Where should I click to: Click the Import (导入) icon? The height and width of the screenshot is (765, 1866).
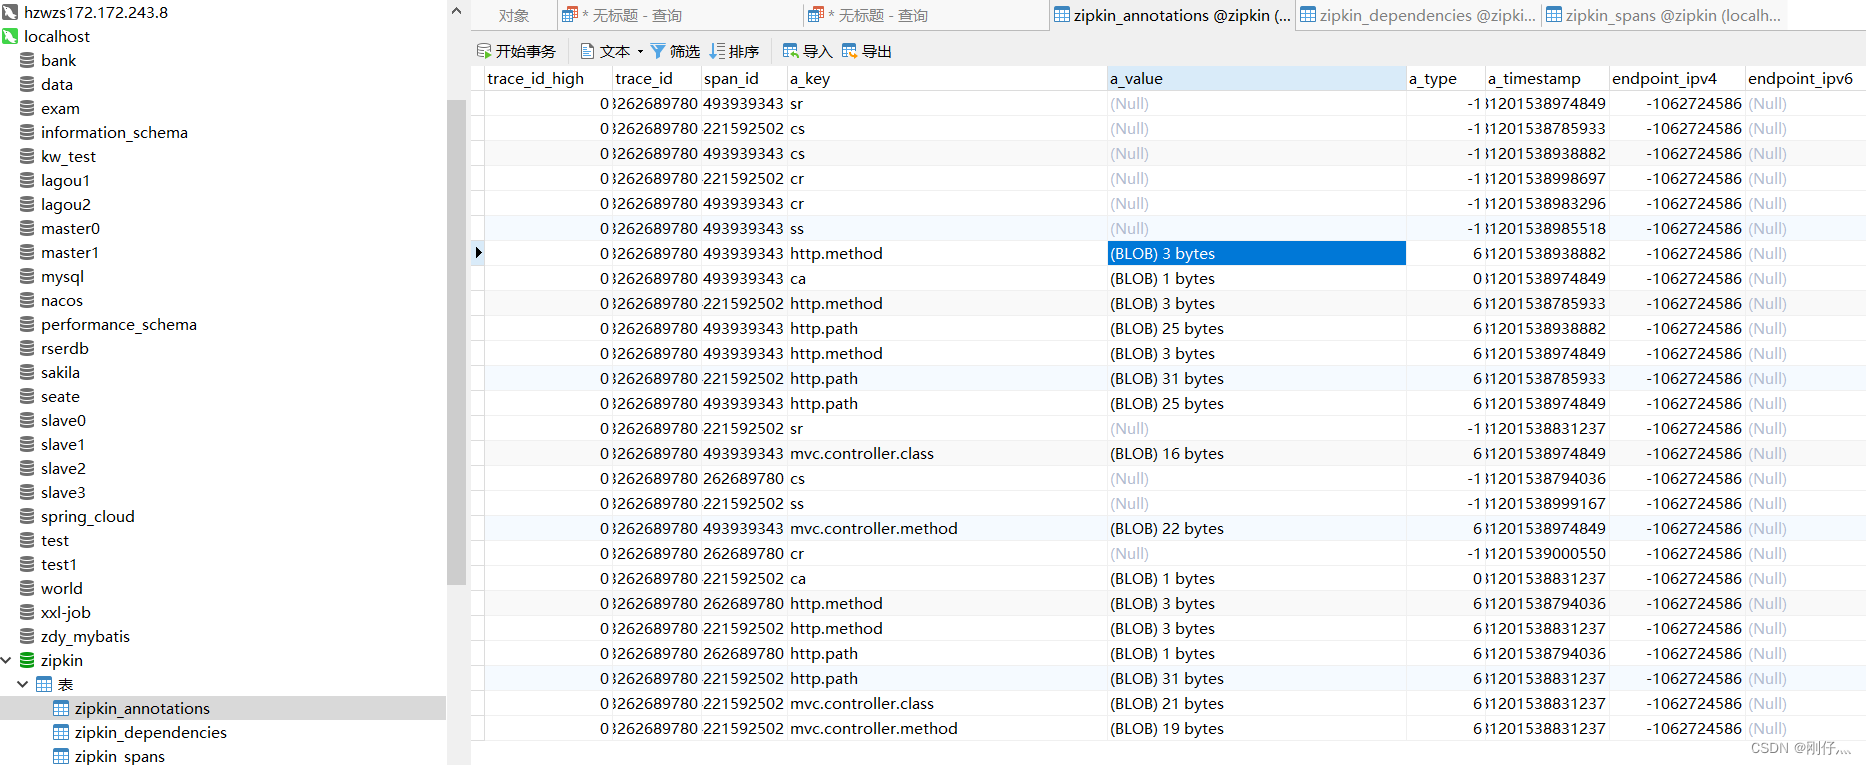click(791, 51)
